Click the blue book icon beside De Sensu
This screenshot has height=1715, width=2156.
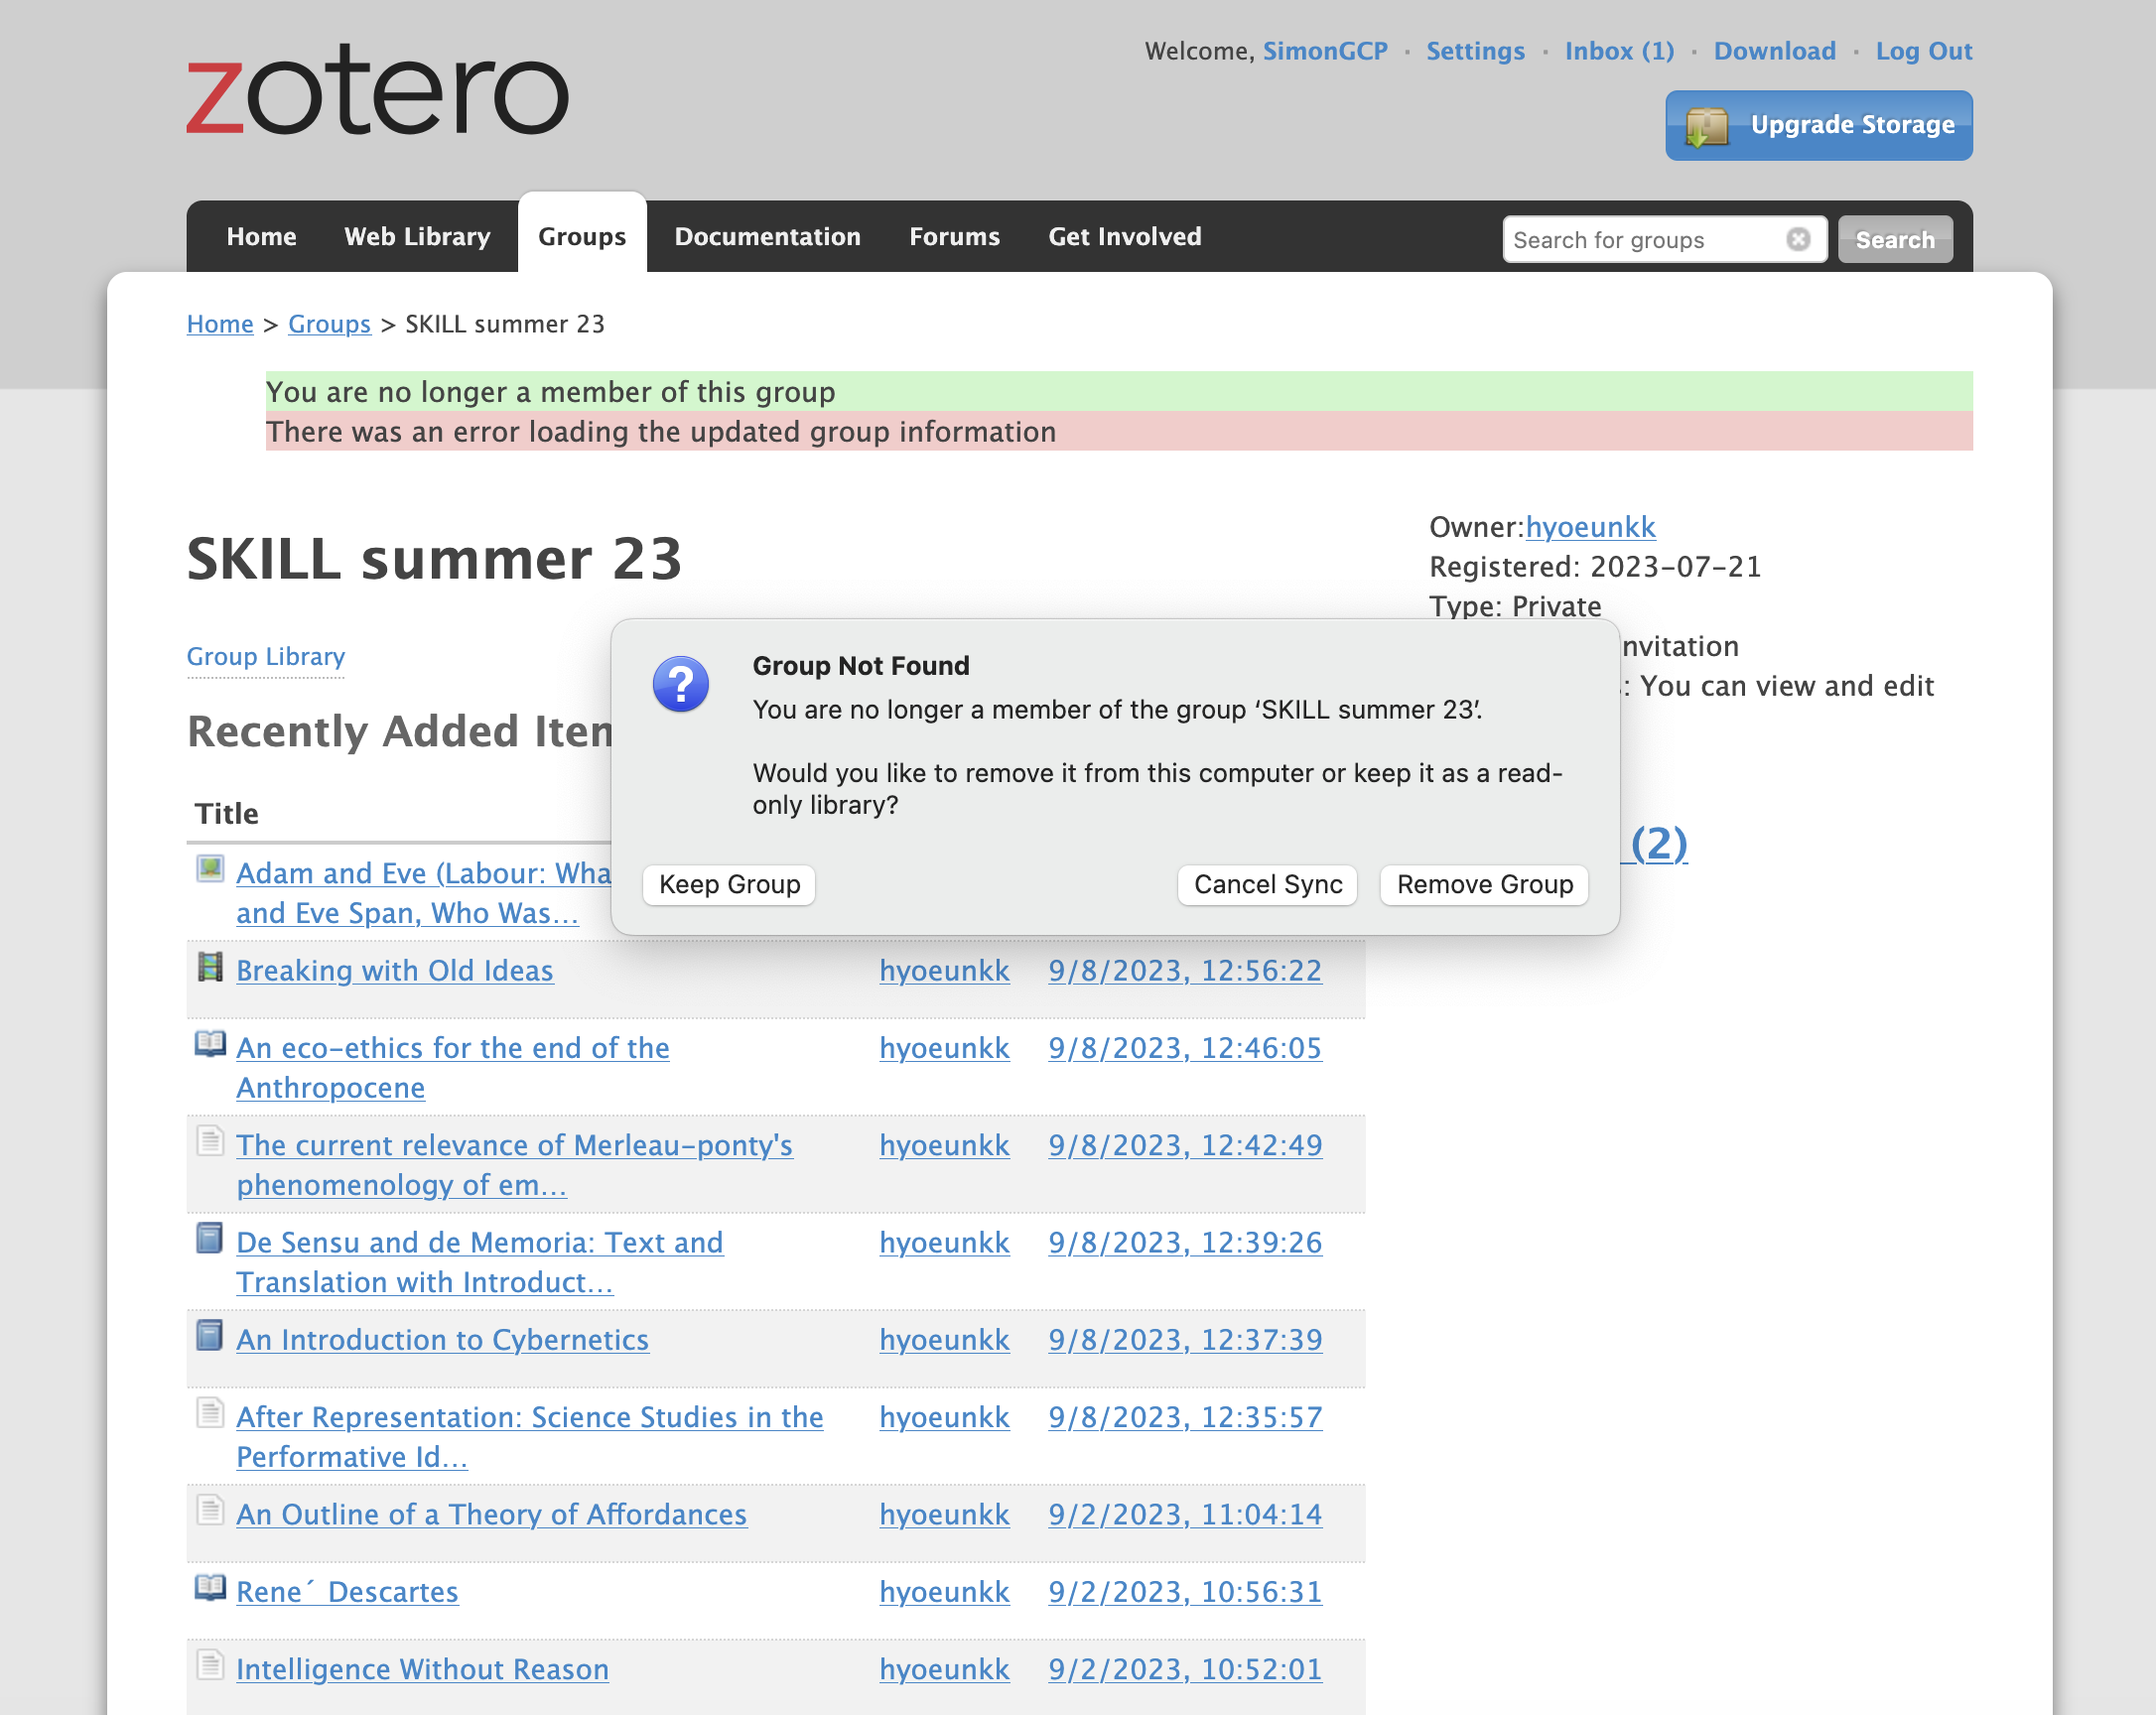pos(210,1238)
